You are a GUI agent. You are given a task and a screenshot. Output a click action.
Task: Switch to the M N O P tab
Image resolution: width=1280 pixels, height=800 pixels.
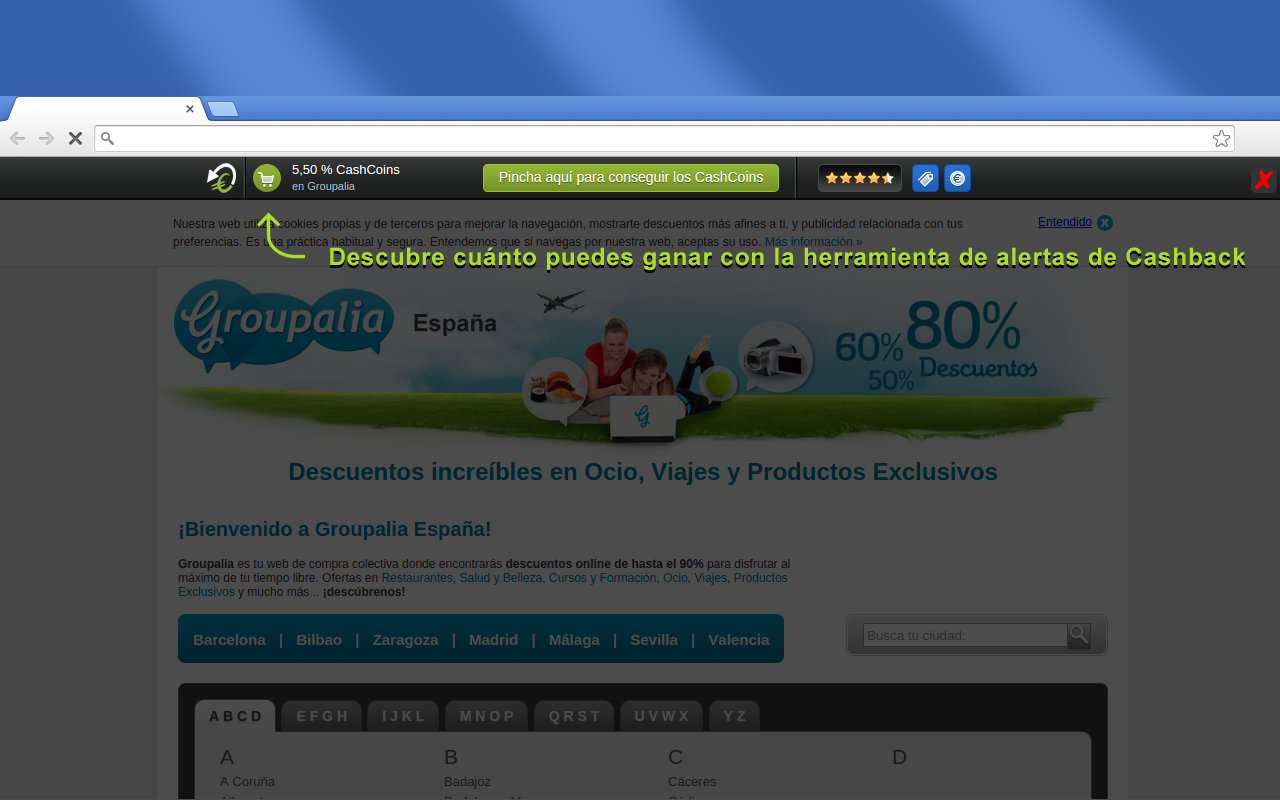coord(487,716)
